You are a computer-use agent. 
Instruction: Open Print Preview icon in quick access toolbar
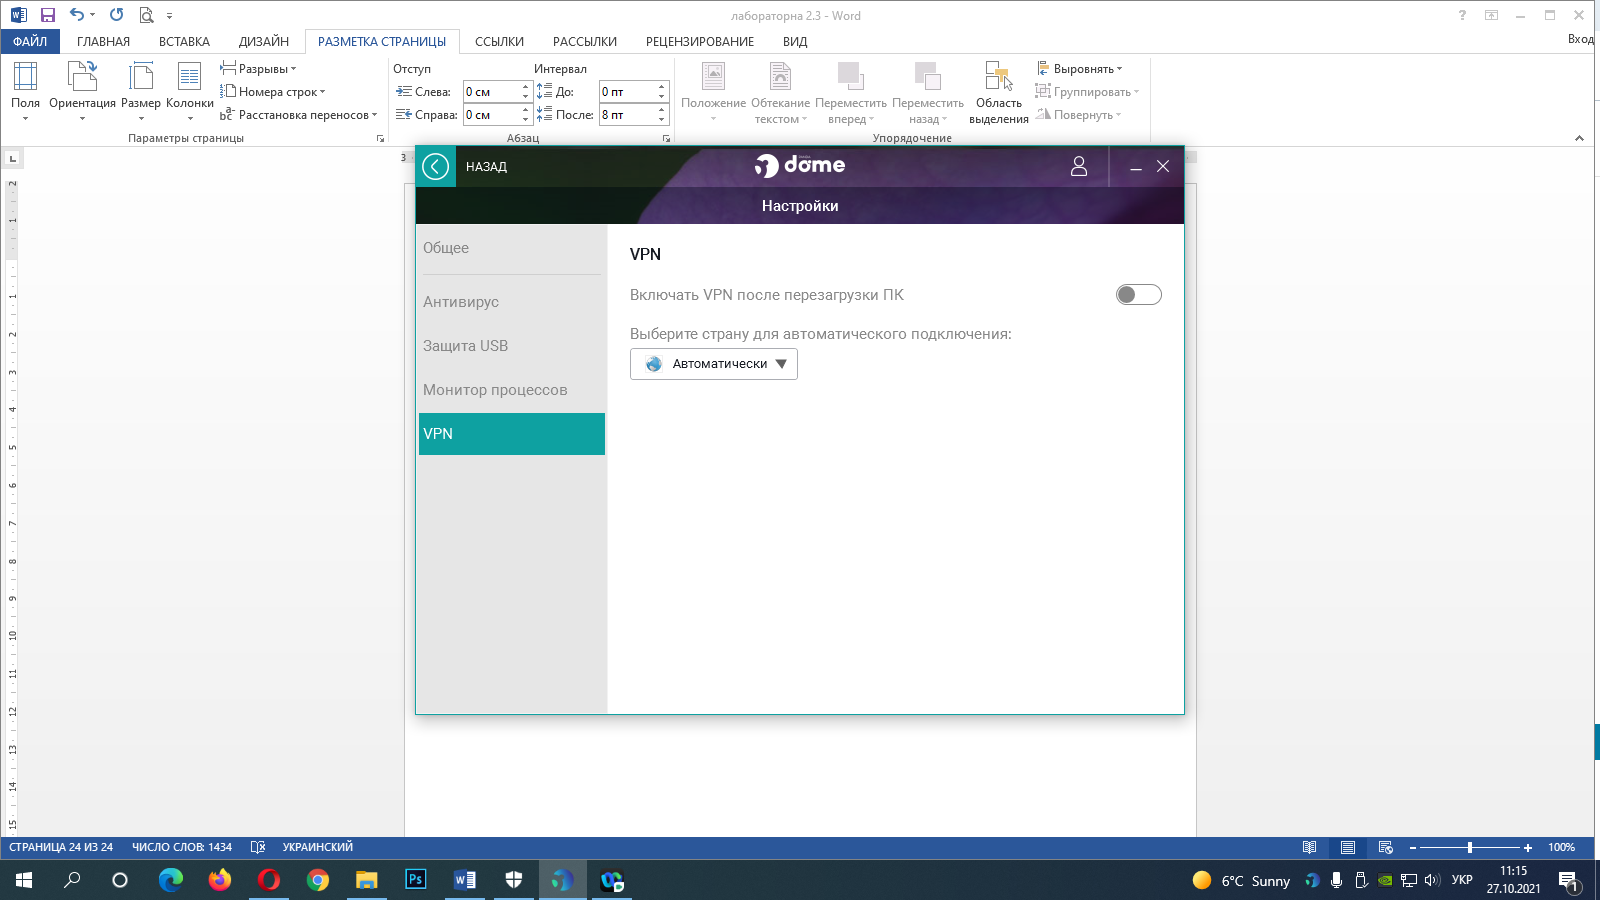pyautogui.click(x=147, y=15)
